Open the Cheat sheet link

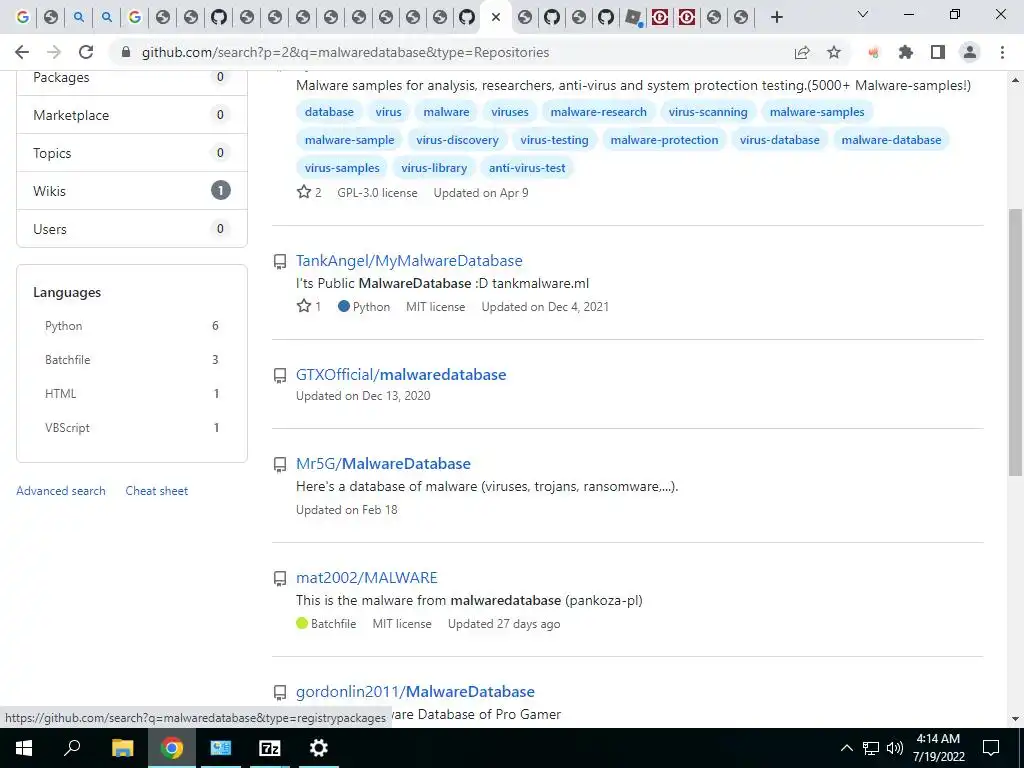(x=157, y=490)
